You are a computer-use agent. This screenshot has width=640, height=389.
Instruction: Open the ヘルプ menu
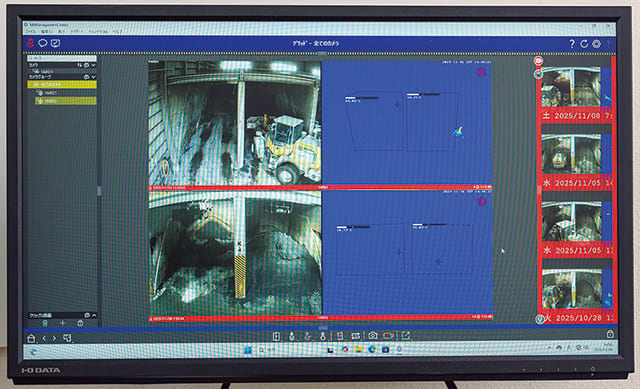(x=117, y=31)
